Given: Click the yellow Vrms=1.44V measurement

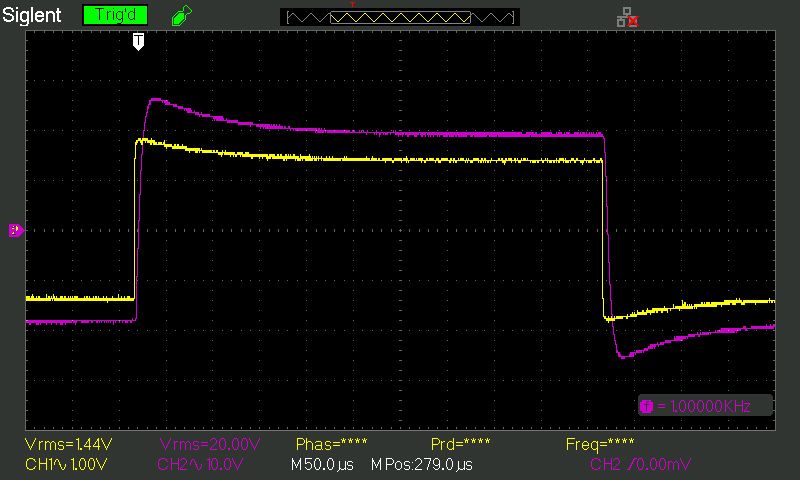Looking at the screenshot, I should tap(68, 444).
